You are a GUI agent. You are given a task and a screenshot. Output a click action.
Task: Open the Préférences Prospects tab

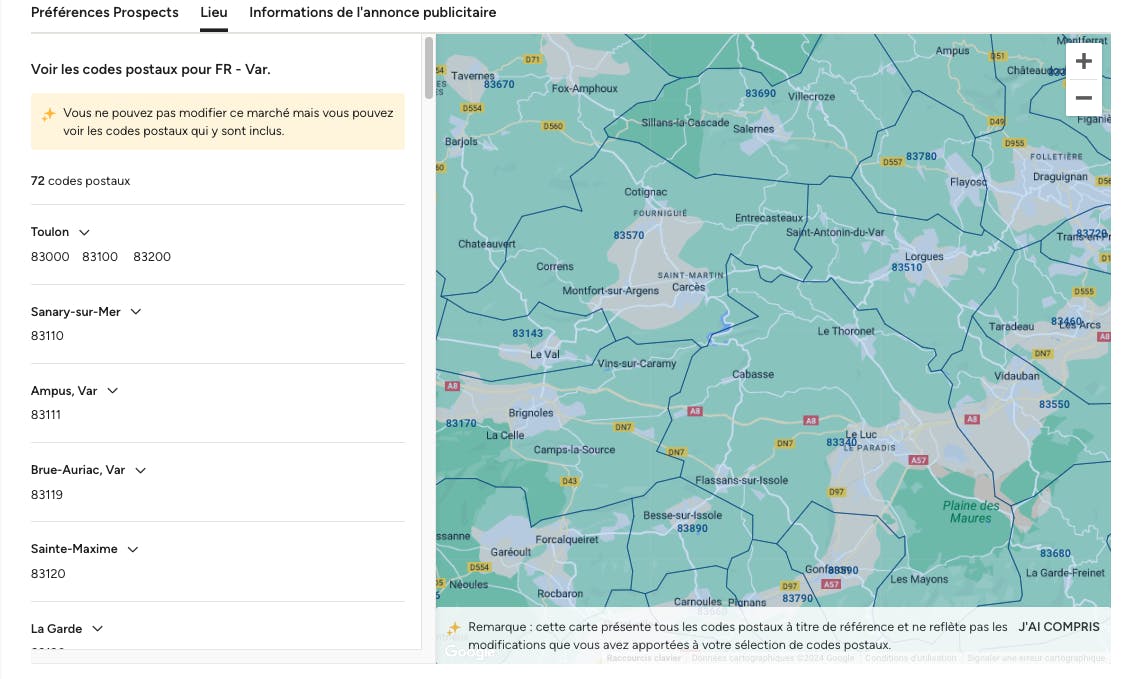[105, 12]
